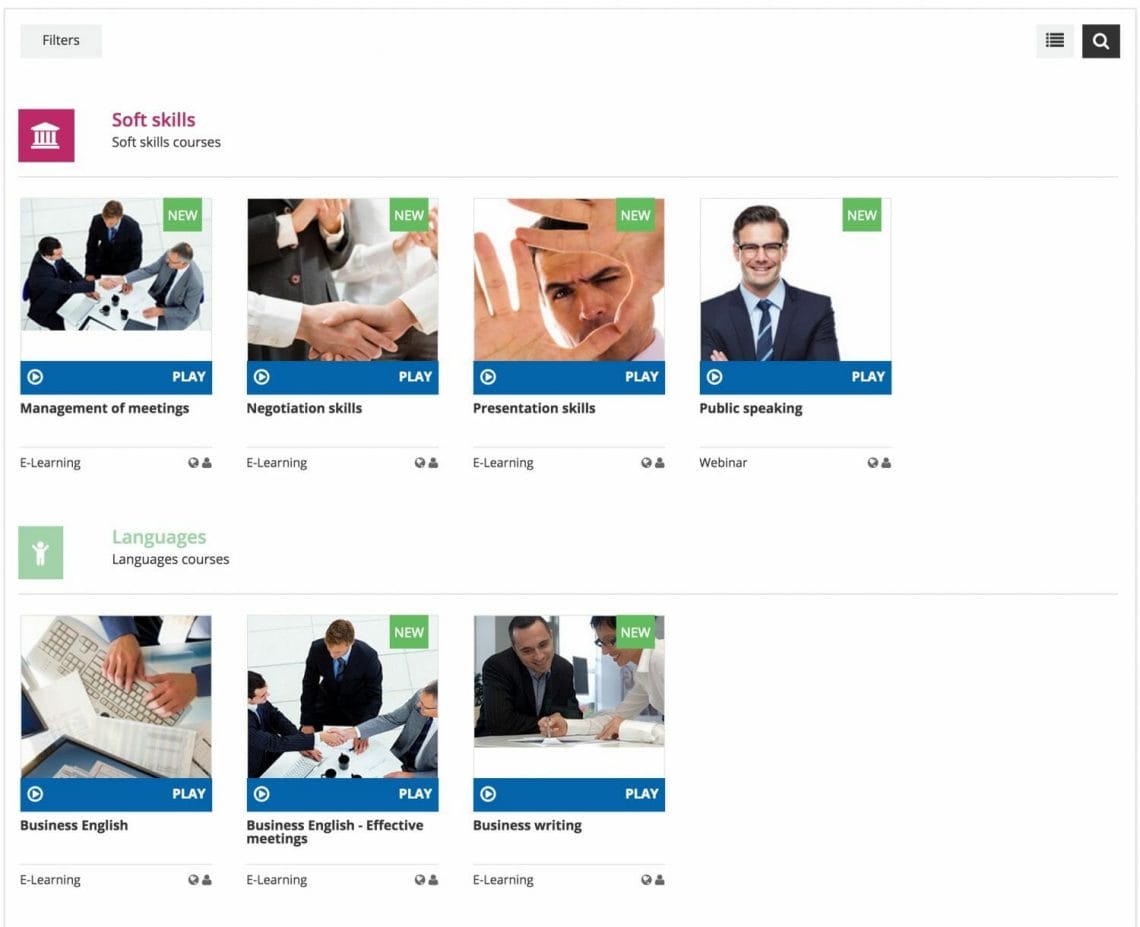Open the Management of meetings title
1140x927 pixels.
pyautogui.click(x=105, y=408)
